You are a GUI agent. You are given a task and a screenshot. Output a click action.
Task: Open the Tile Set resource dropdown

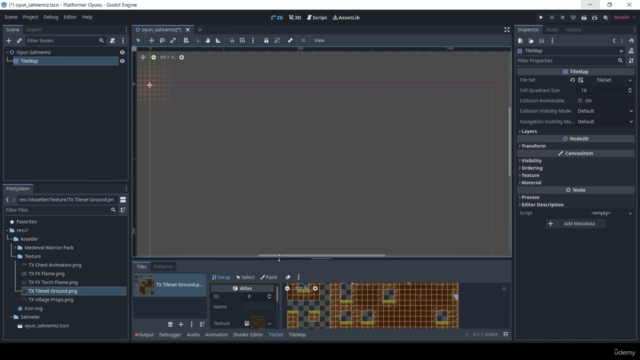pyautogui.click(x=630, y=80)
